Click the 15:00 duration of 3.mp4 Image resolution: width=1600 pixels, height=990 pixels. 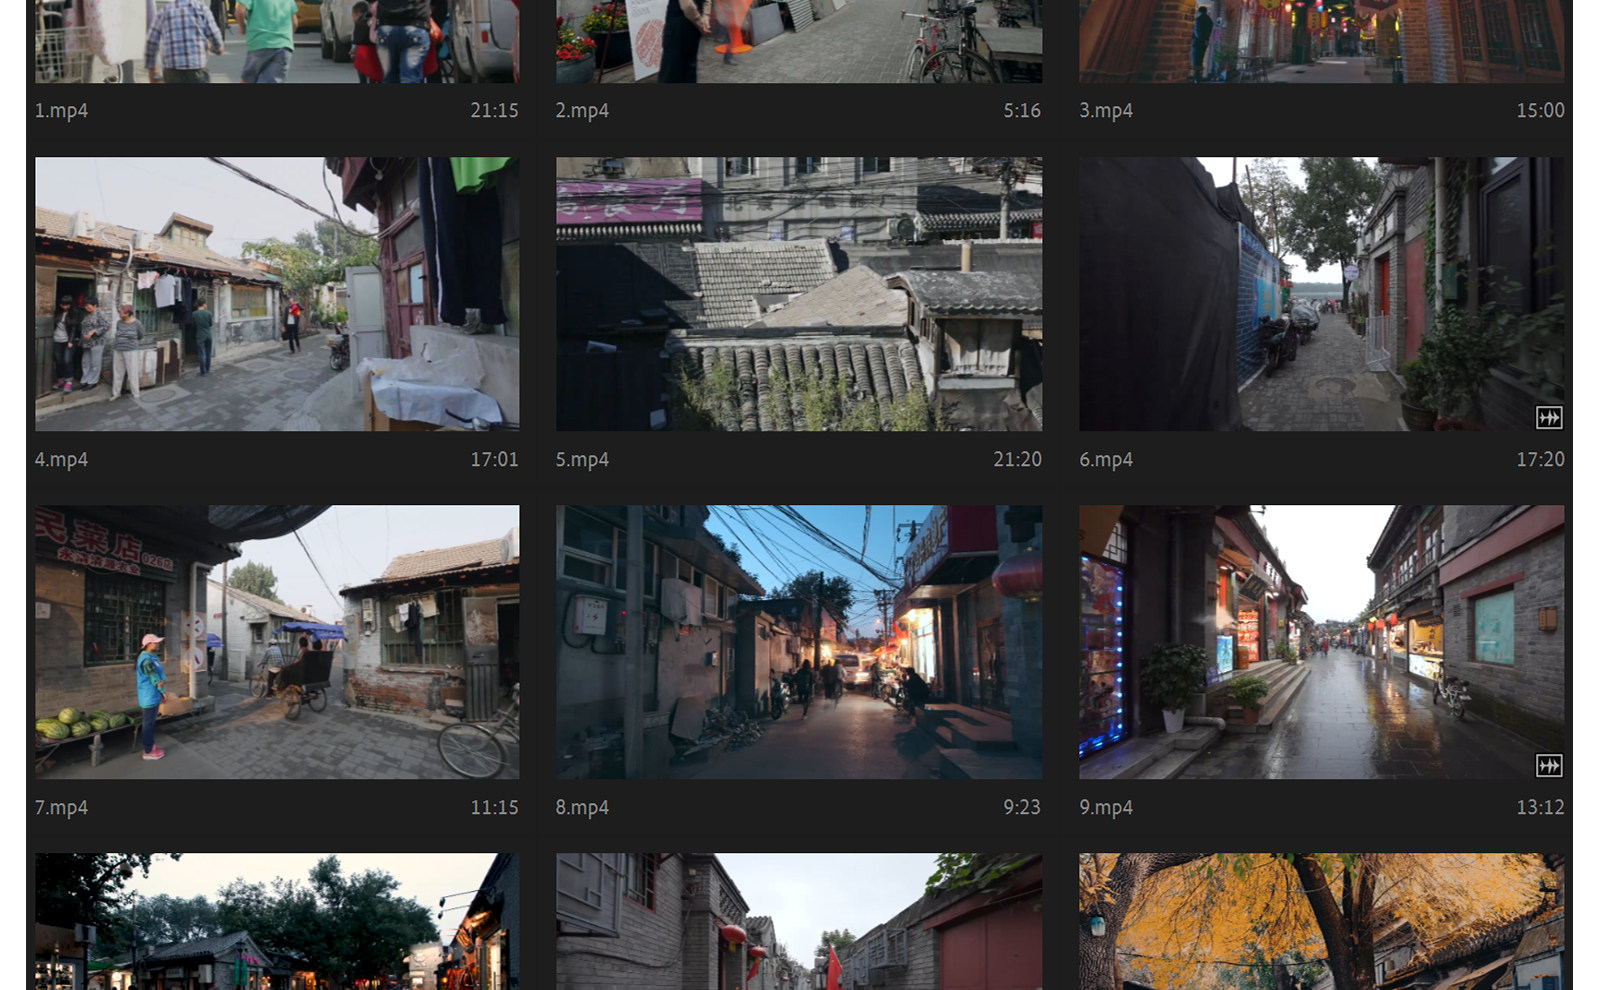1540,111
